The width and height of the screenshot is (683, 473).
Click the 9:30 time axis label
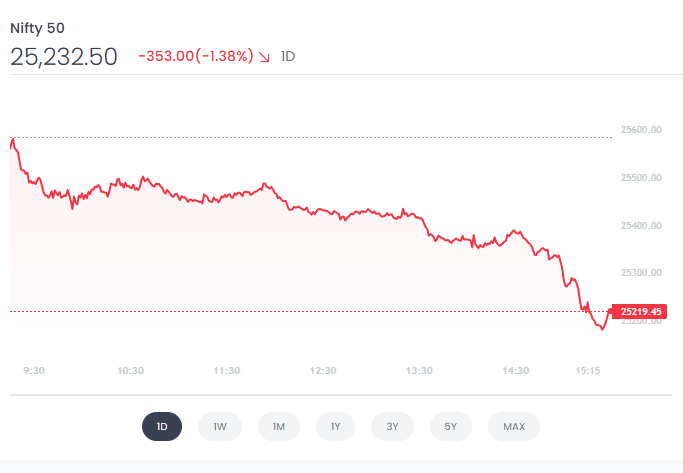coord(34,370)
